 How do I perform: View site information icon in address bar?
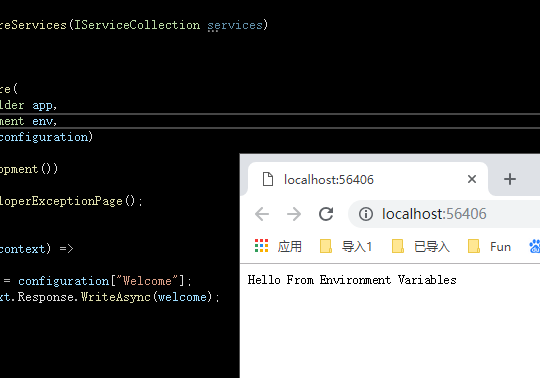366,214
